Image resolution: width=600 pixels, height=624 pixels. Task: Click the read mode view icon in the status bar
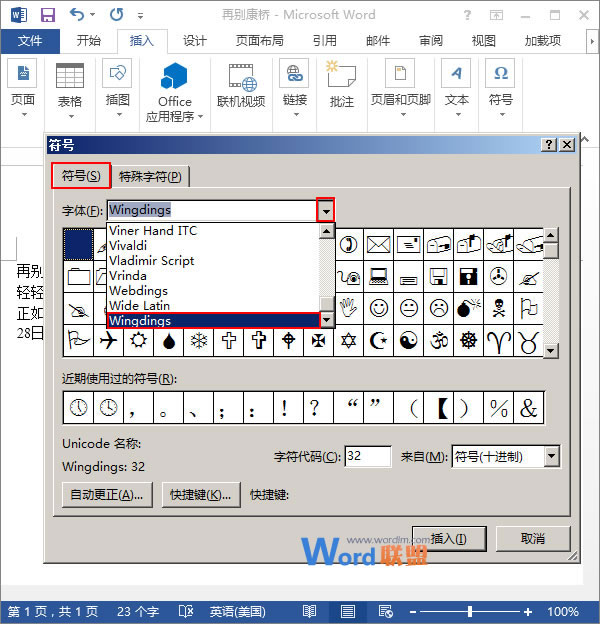point(310,611)
